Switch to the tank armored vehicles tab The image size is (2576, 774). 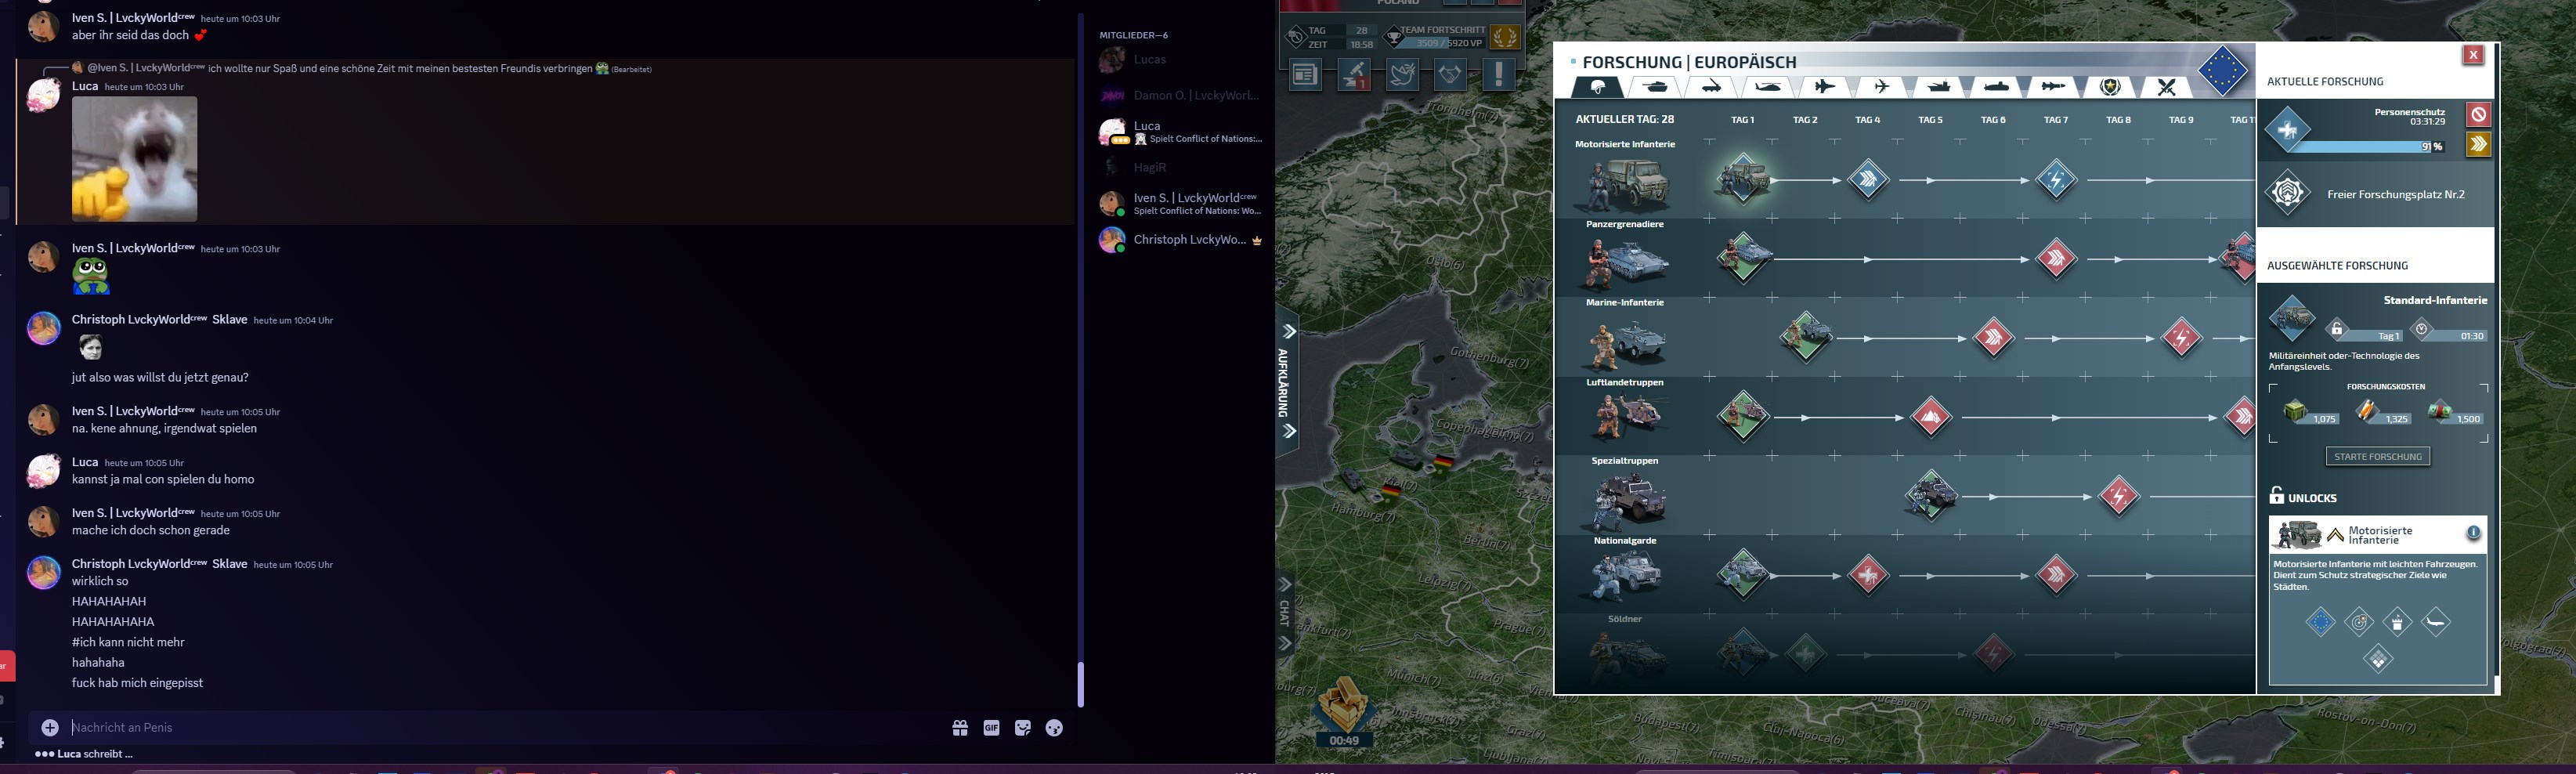click(x=1655, y=87)
